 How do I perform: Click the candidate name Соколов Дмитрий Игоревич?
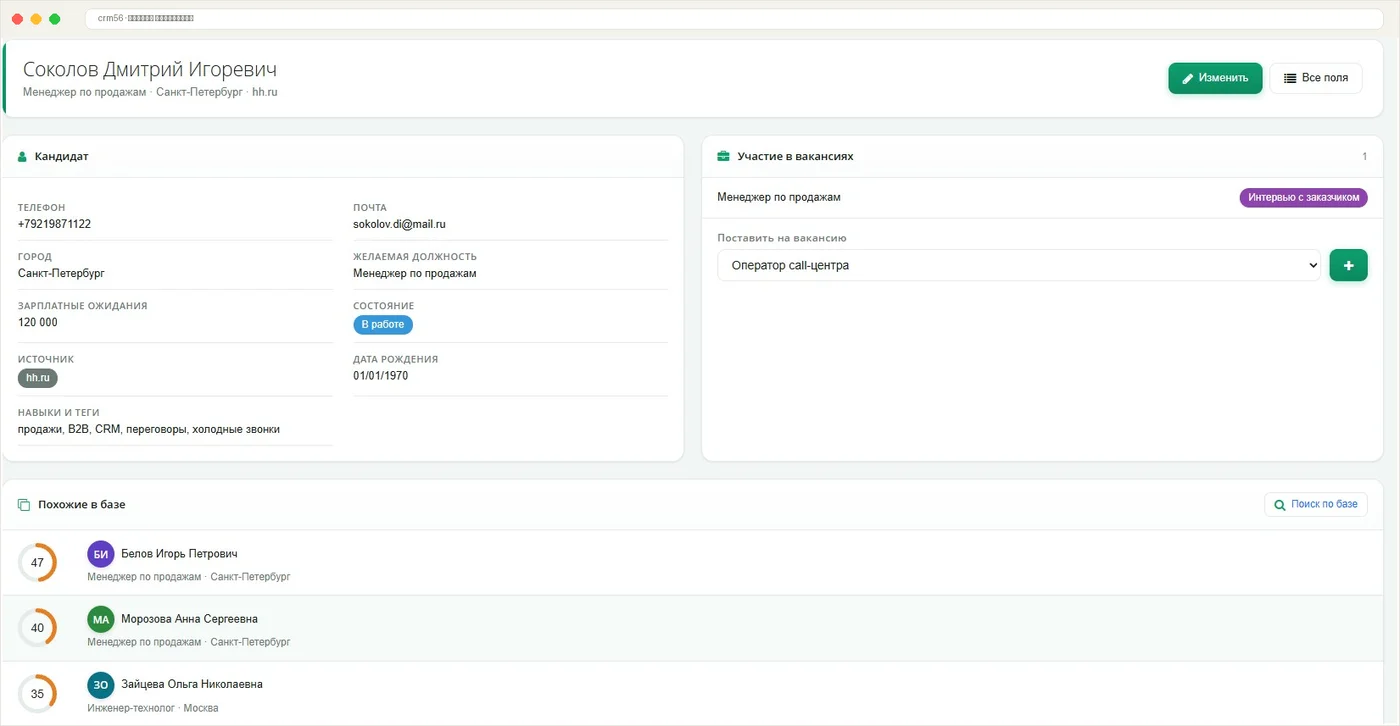click(x=150, y=70)
